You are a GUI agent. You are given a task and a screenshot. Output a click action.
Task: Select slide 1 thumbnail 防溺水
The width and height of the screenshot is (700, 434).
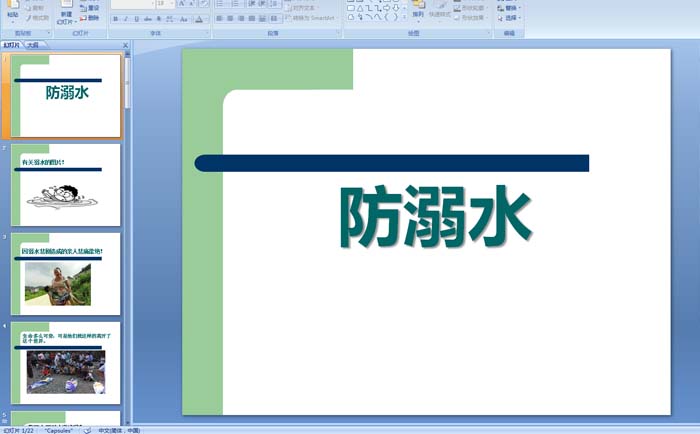click(66, 96)
